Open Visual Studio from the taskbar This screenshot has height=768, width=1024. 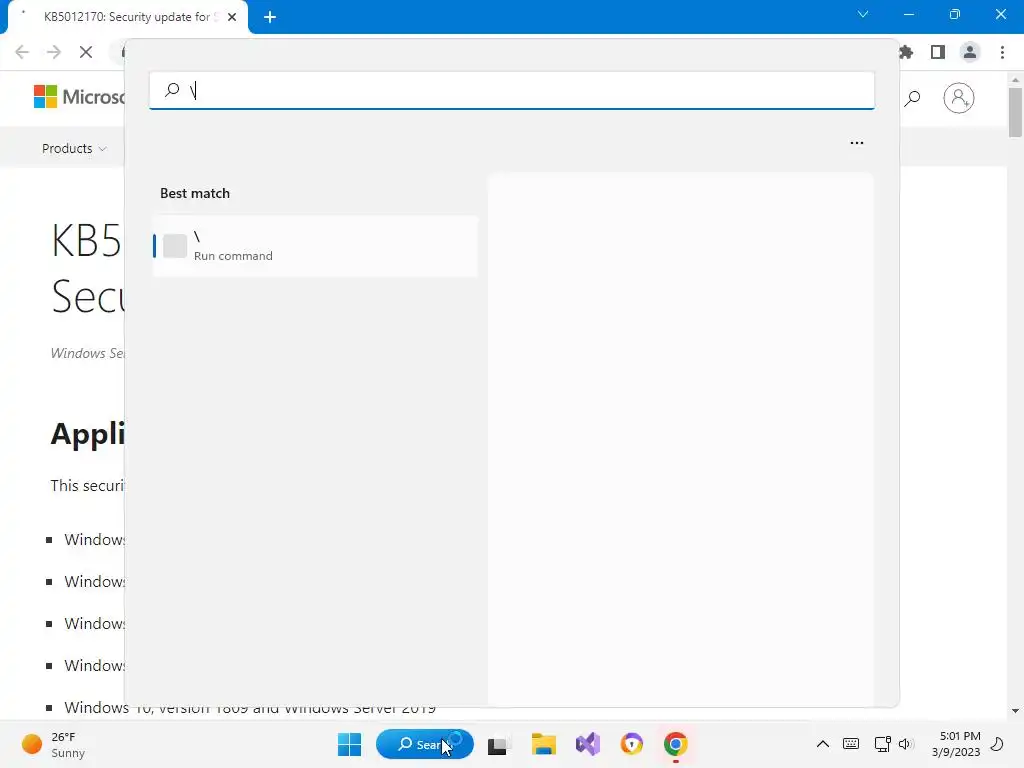pyautogui.click(x=588, y=744)
